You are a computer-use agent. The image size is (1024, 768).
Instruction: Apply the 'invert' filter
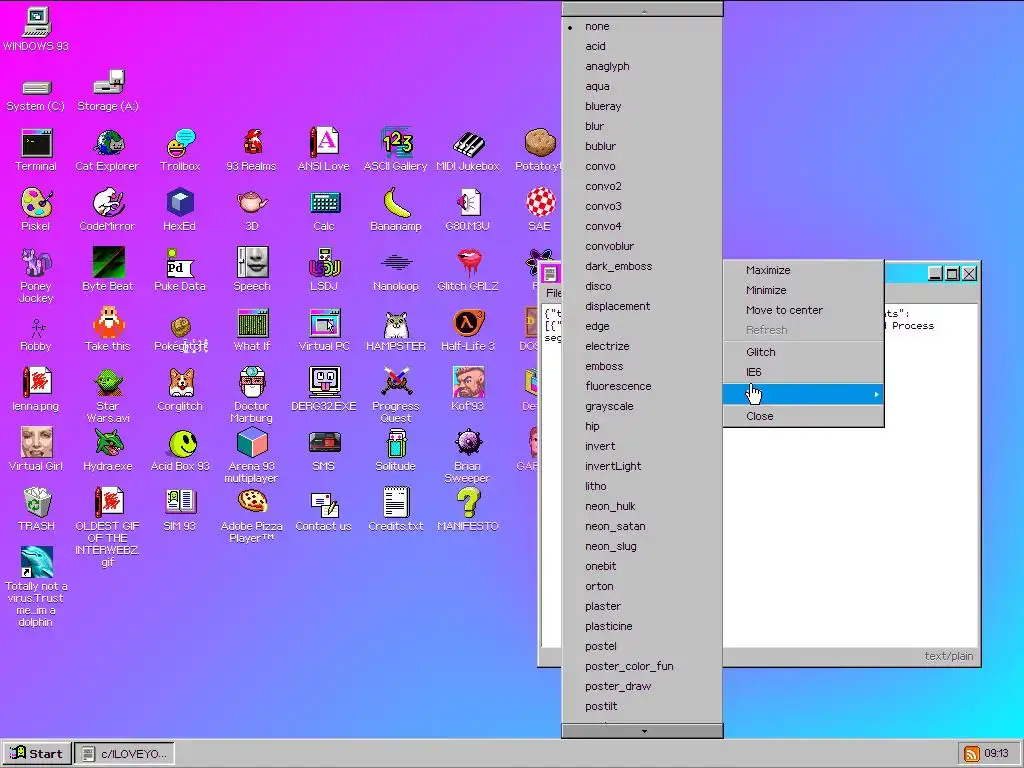(641, 446)
